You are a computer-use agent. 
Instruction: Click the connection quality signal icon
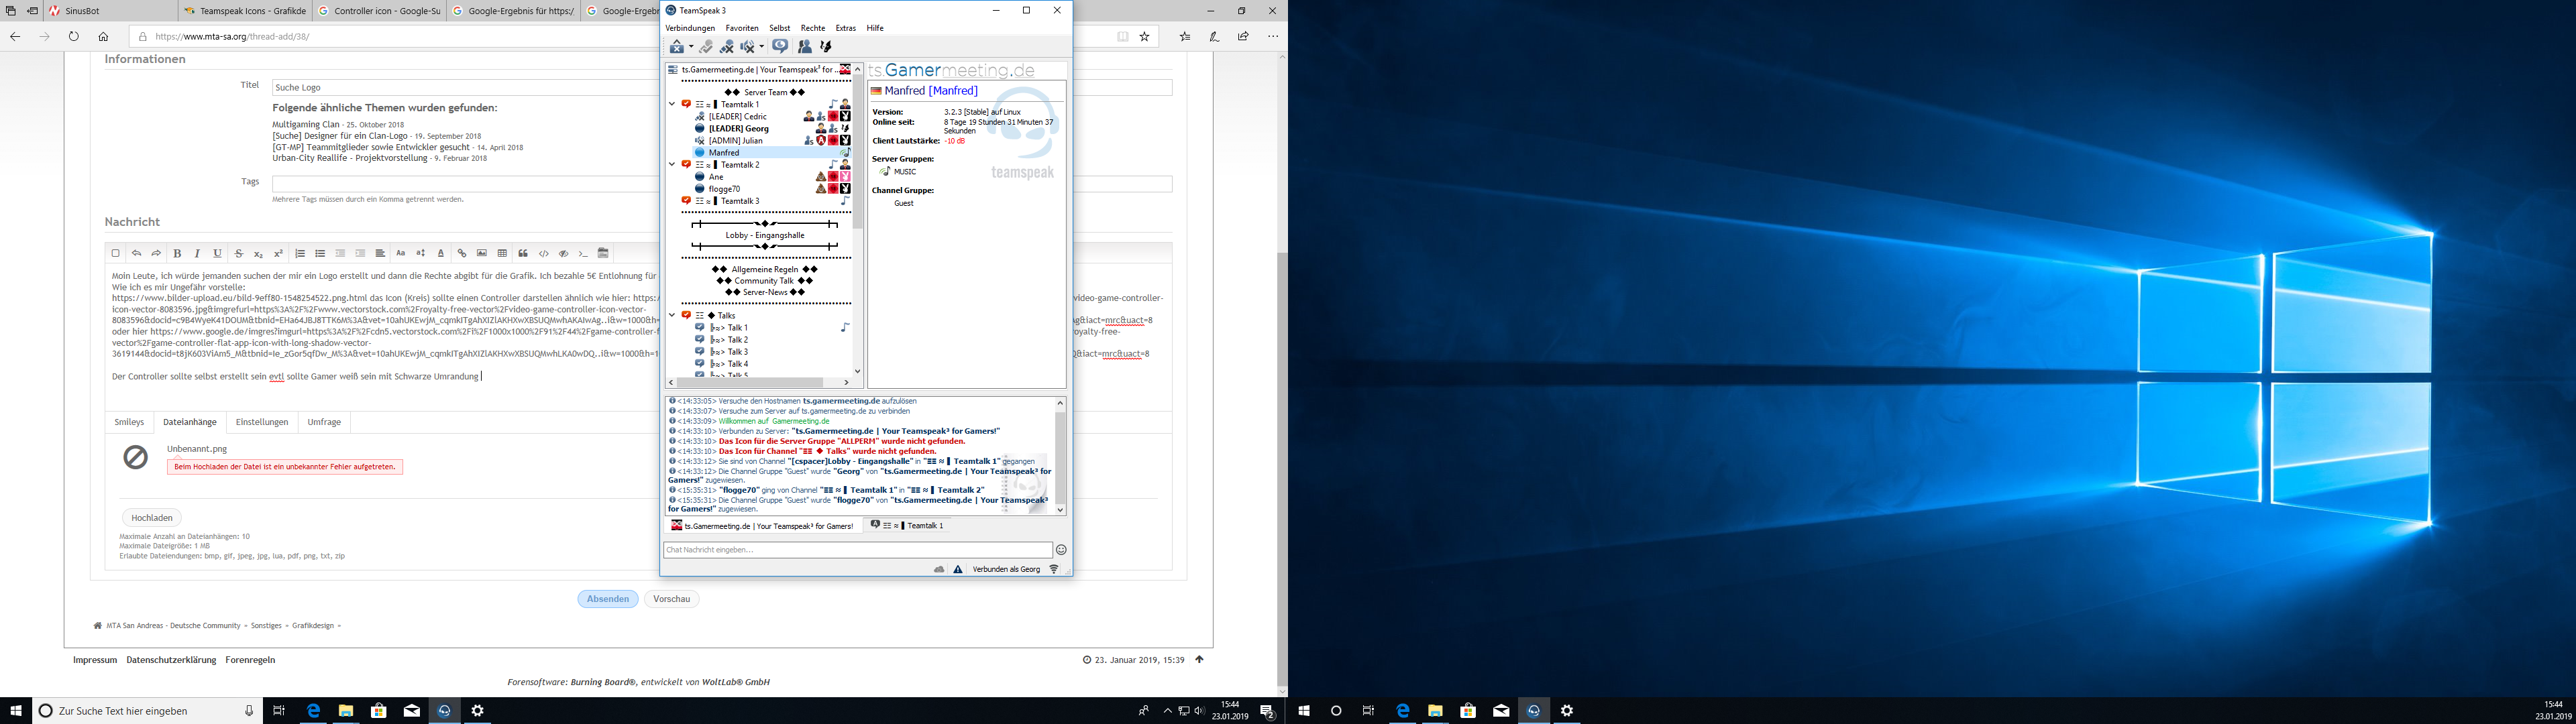click(1053, 569)
